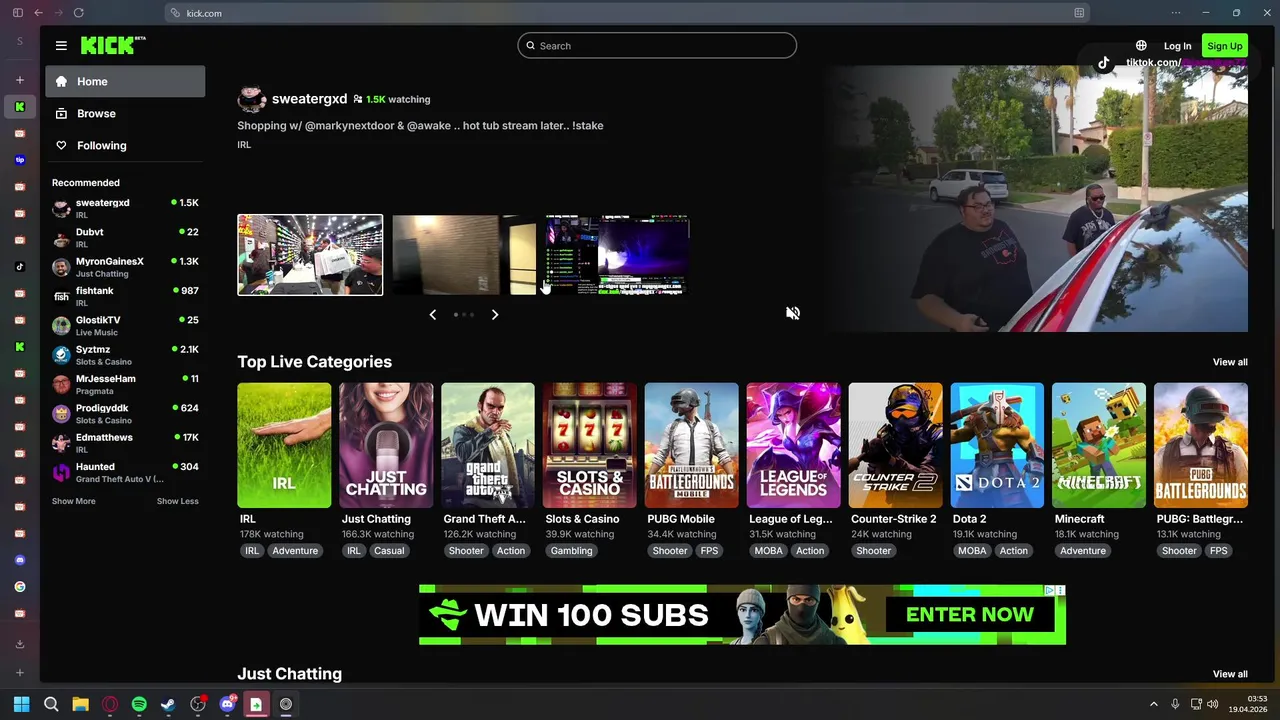Switch to the Google sidebar tab
The image size is (1280, 720).
click(x=19, y=587)
